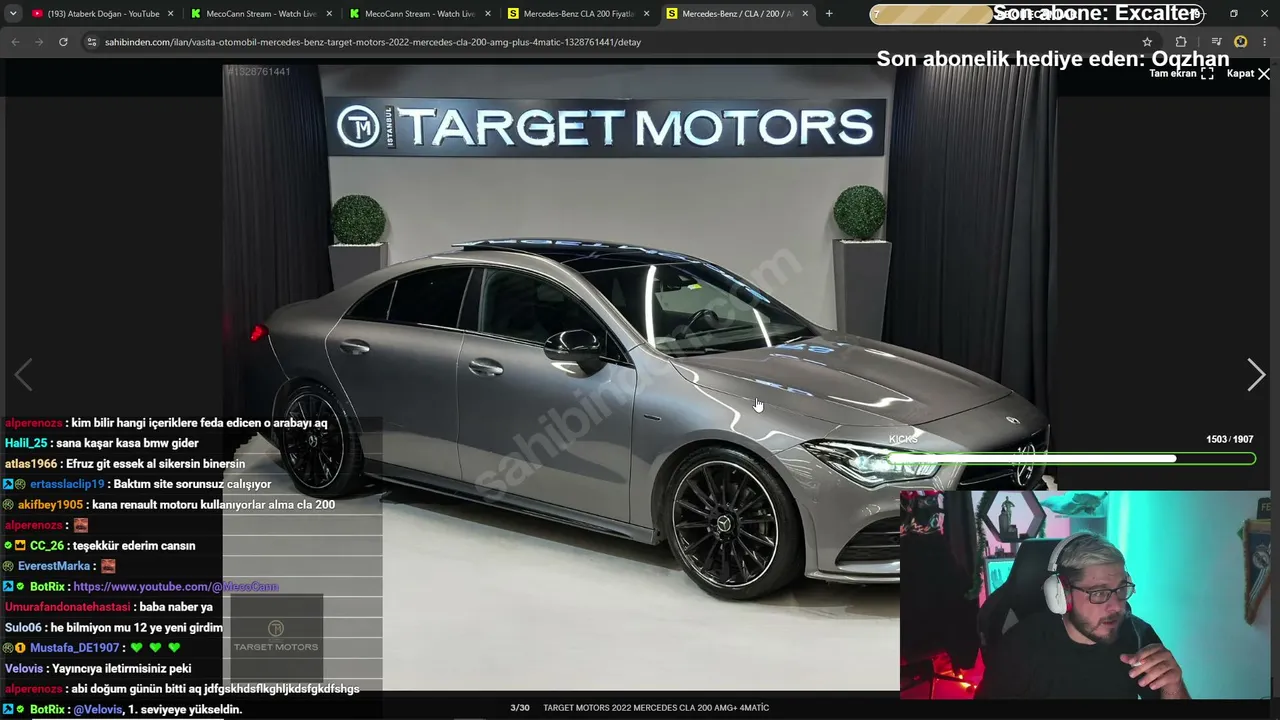This screenshot has width=1280, height=720.
Task: Close the active Mercedes-Benz / CLA / 200 tab
Action: (805, 14)
